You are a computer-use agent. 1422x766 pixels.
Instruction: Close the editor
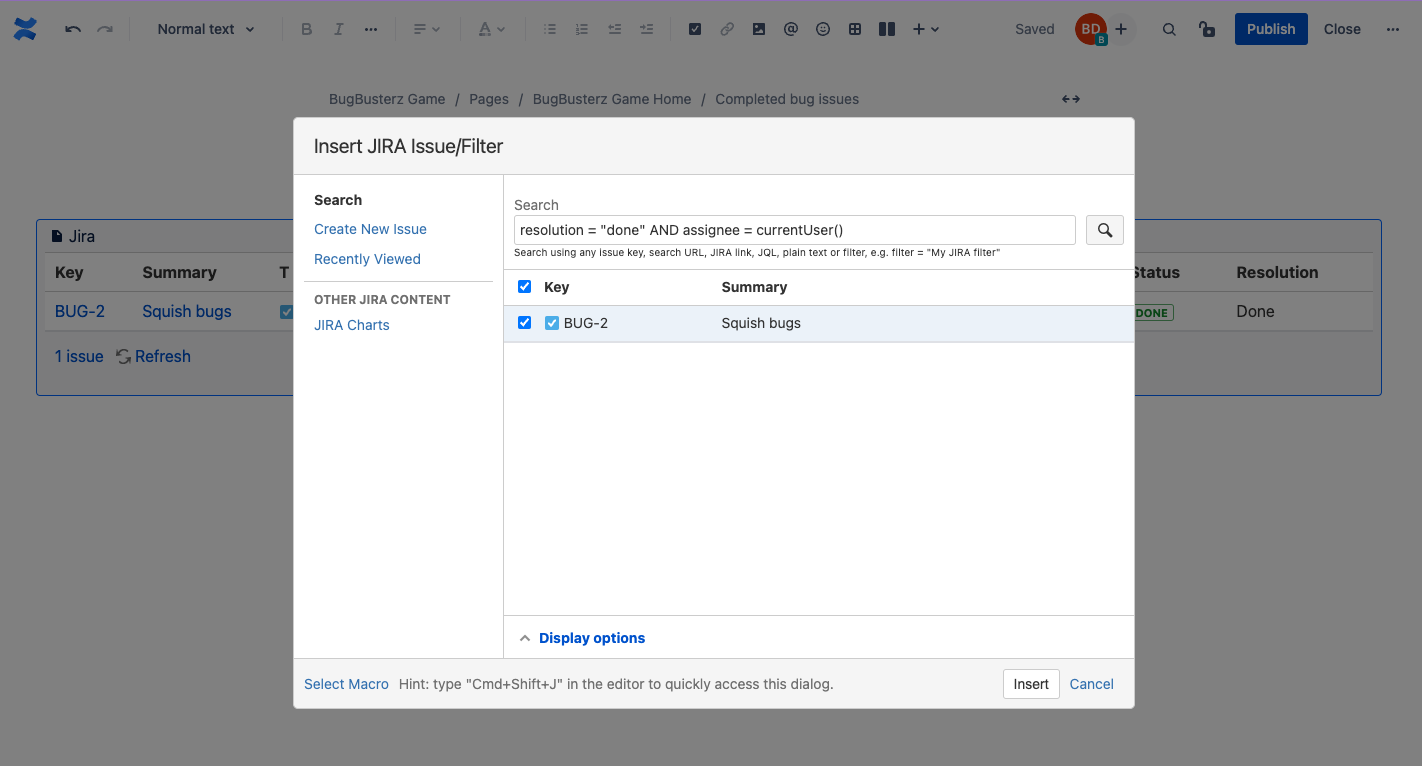pos(1342,29)
